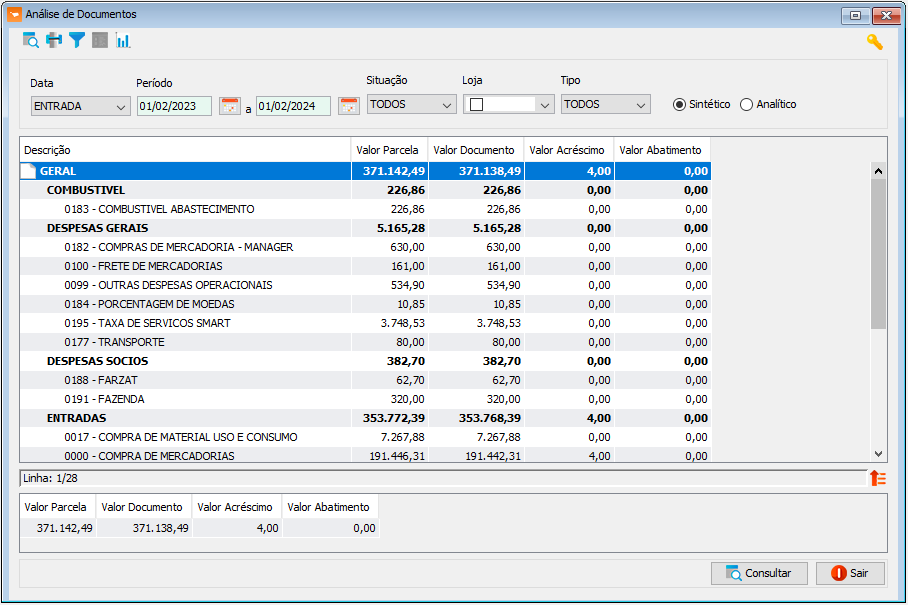Image resolution: width=908 pixels, height=605 pixels.
Task: Click the Sair button
Action: point(850,573)
